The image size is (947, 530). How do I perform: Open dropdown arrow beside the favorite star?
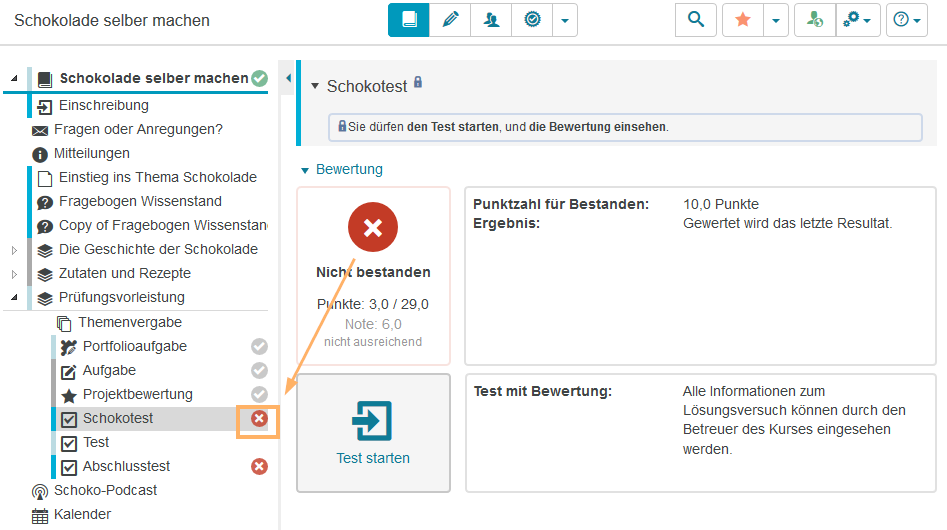click(x=776, y=20)
